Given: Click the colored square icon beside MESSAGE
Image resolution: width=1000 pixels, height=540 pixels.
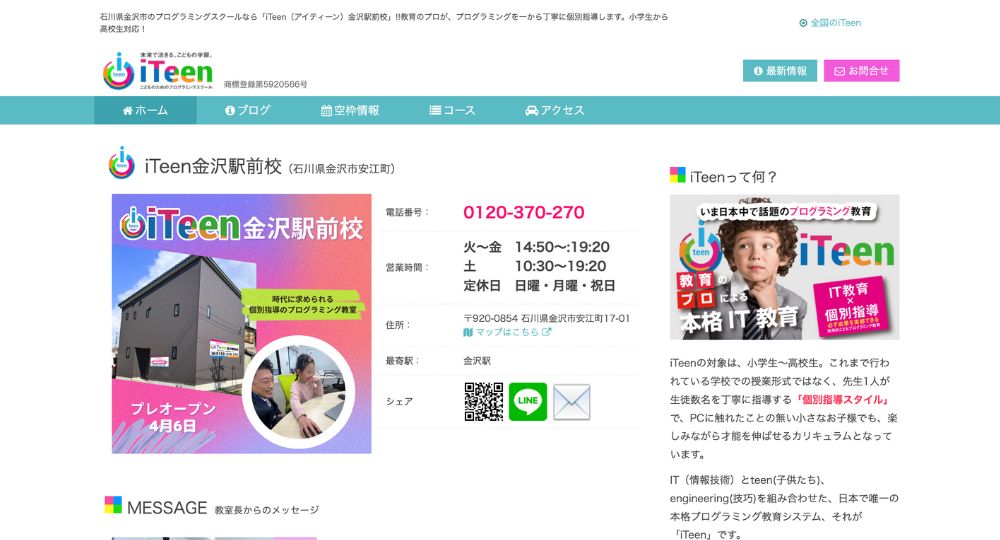Looking at the screenshot, I should pos(113,505).
